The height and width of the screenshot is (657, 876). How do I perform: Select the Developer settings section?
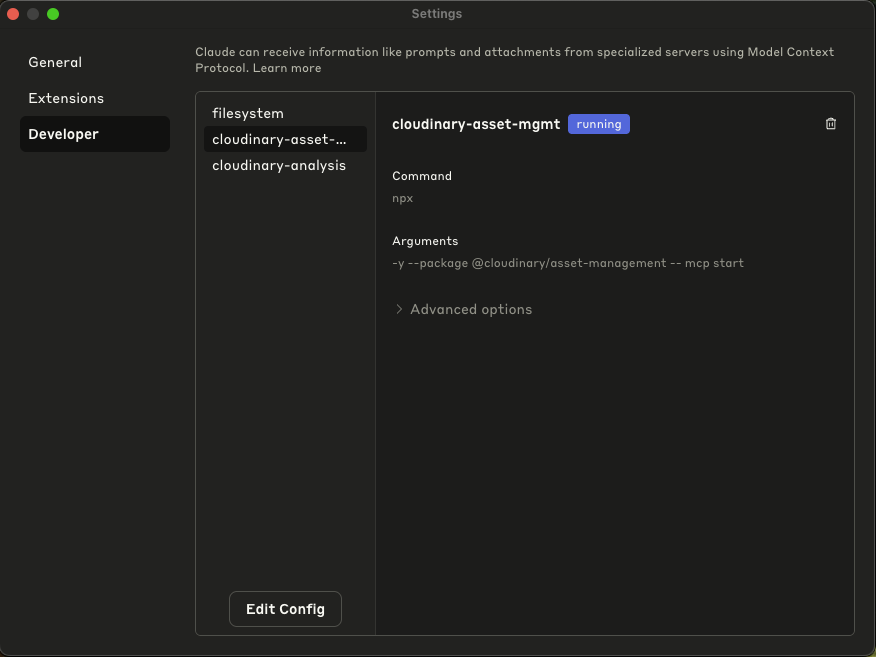(x=63, y=134)
